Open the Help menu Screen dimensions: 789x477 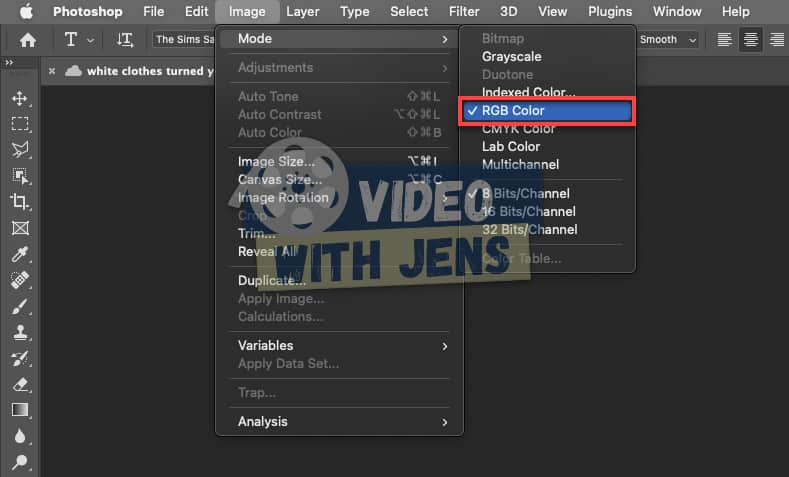(736, 11)
